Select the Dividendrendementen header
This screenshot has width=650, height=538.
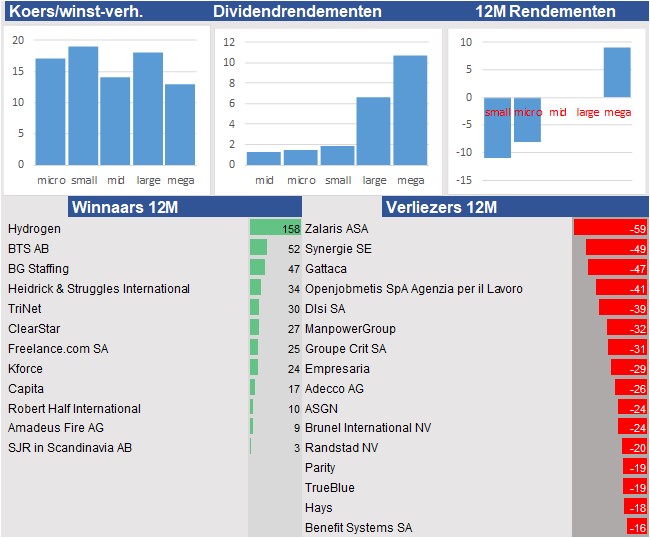297,11
